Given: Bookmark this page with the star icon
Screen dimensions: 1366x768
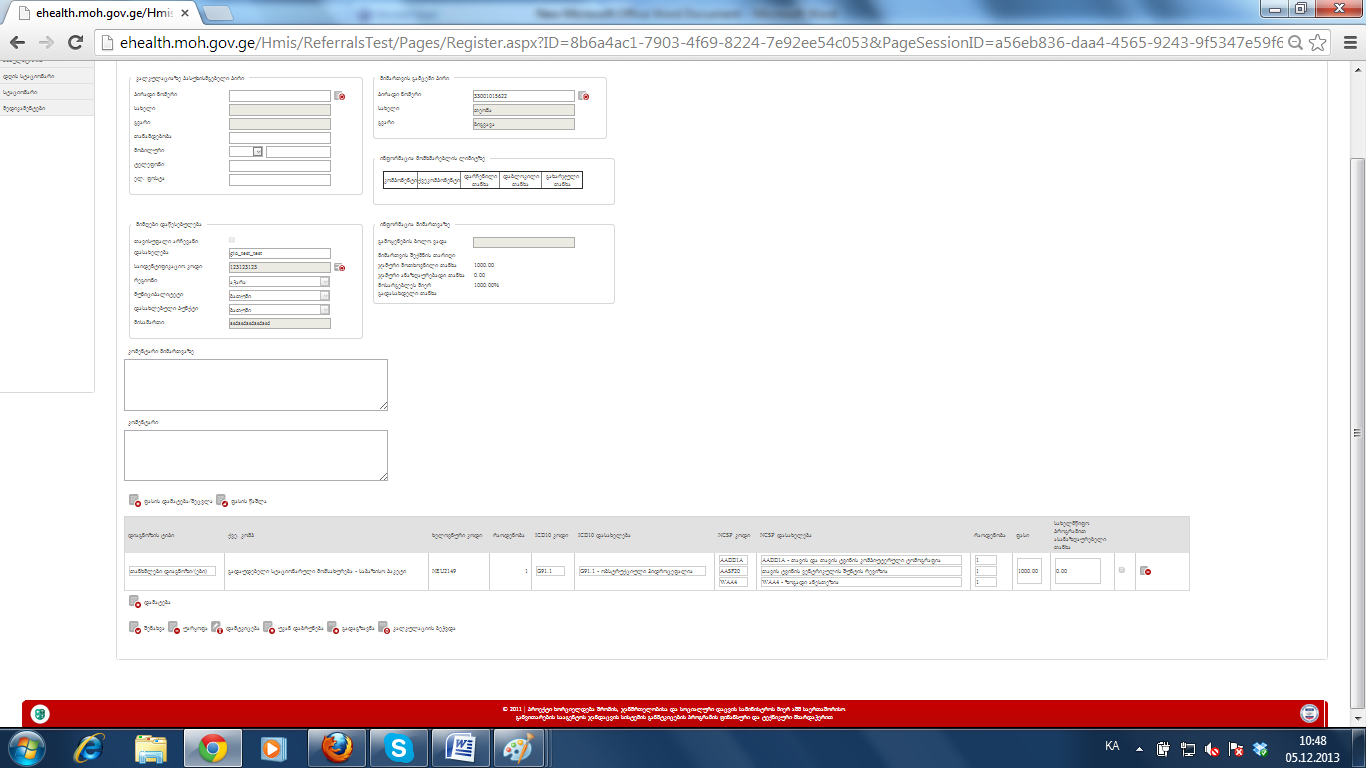Looking at the screenshot, I should point(1318,43).
